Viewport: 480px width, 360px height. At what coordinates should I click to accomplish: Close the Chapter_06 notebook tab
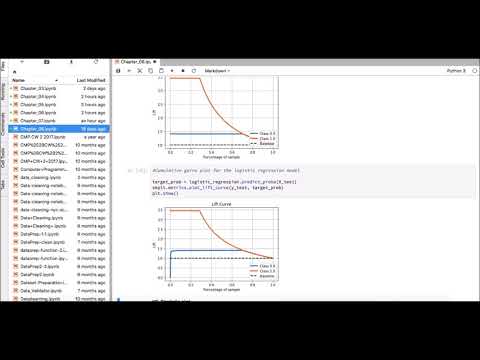point(155,62)
